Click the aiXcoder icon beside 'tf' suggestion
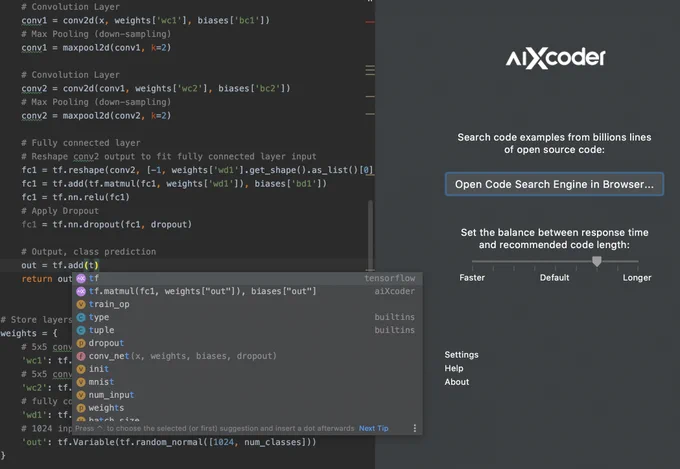The height and width of the screenshot is (469, 680). [x=81, y=278]
